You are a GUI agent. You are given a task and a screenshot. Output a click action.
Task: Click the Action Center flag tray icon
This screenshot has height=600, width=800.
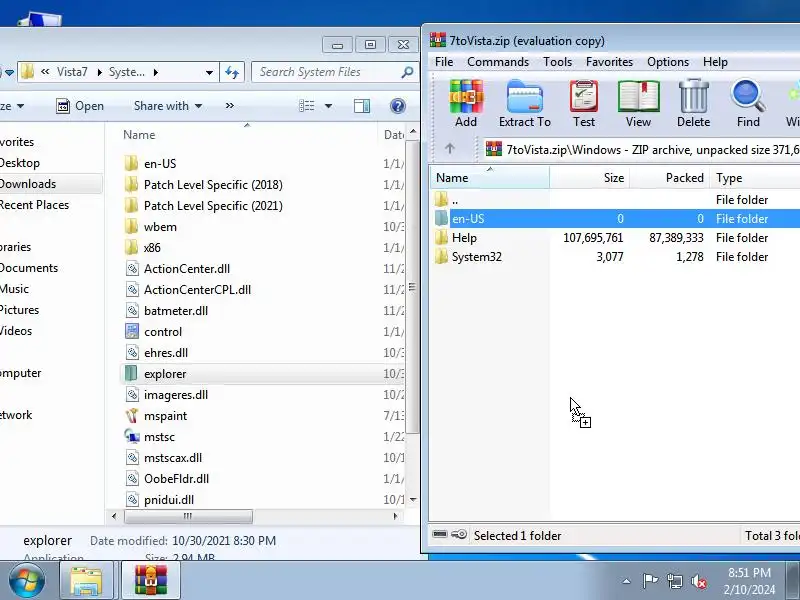point(649,581)
